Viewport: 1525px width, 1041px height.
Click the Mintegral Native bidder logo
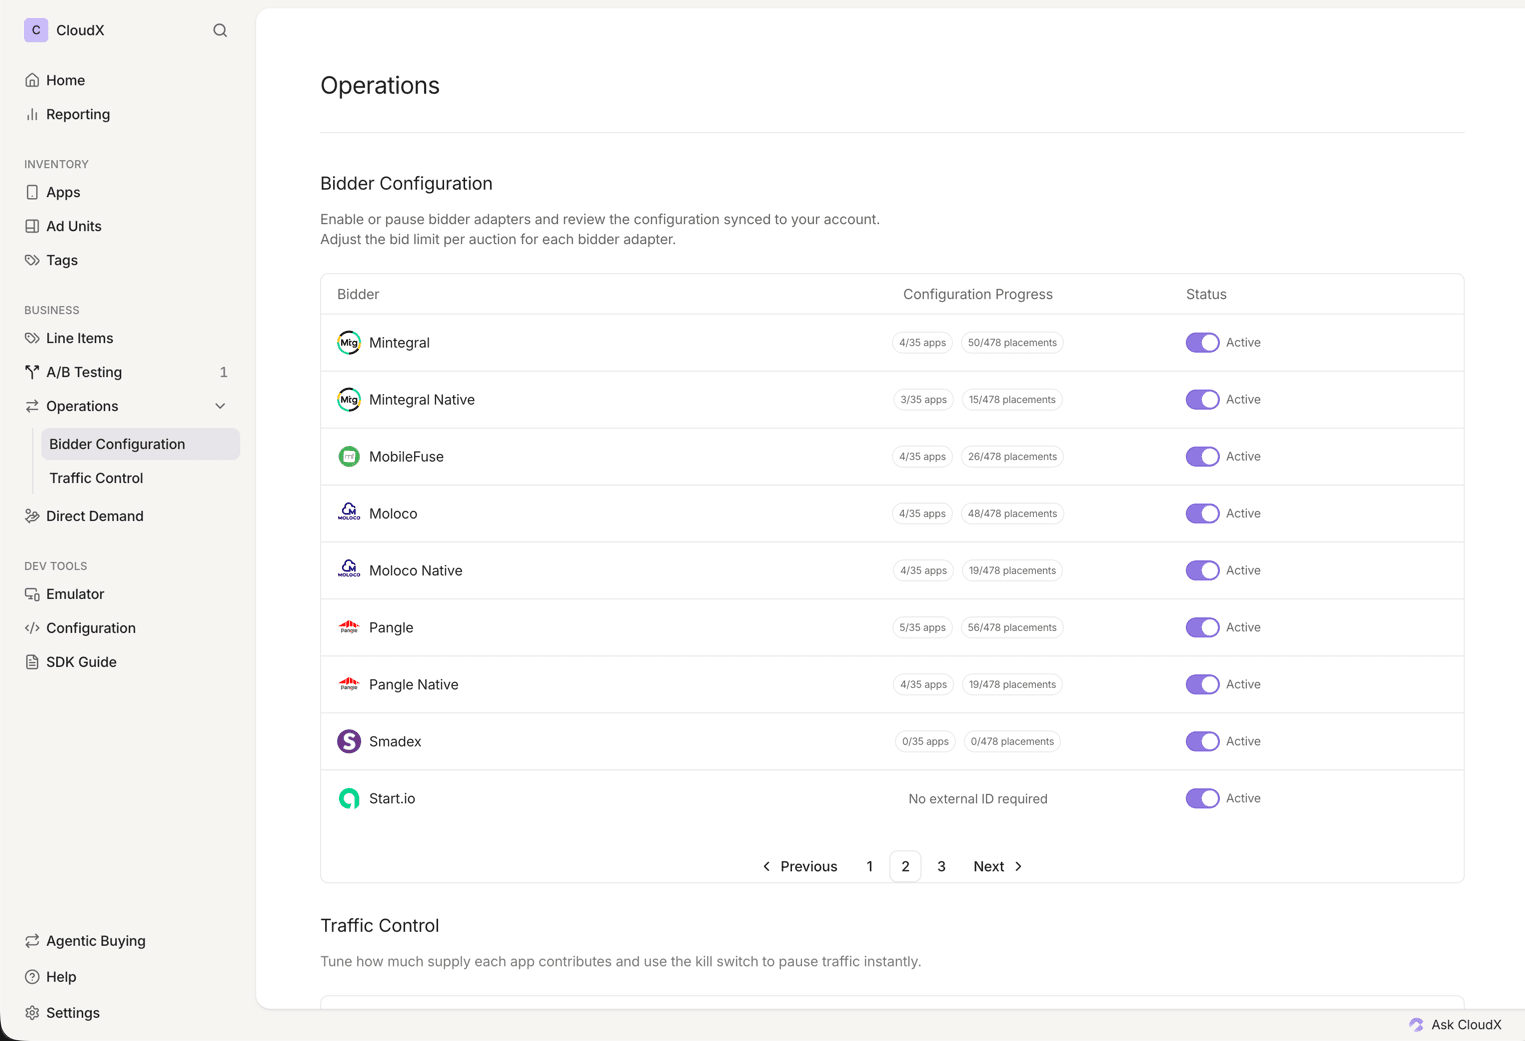349,400
